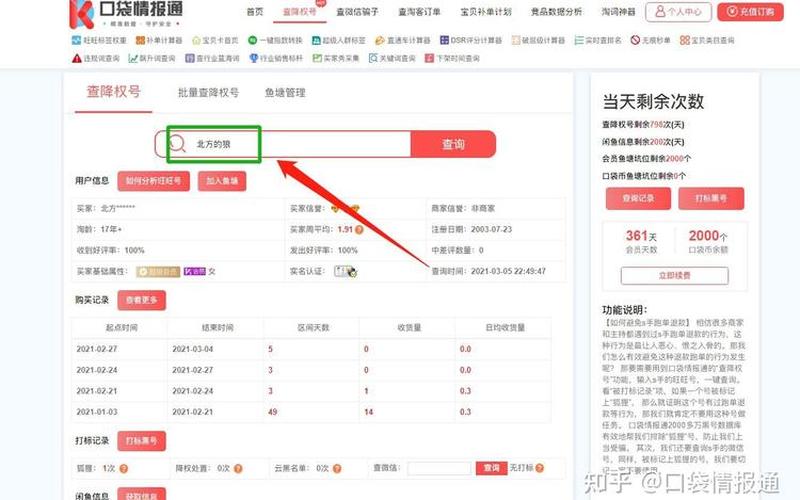800x500 pixels.
Task: Click the 注册日期 2003-07-23 text
Action: [471, 230]
